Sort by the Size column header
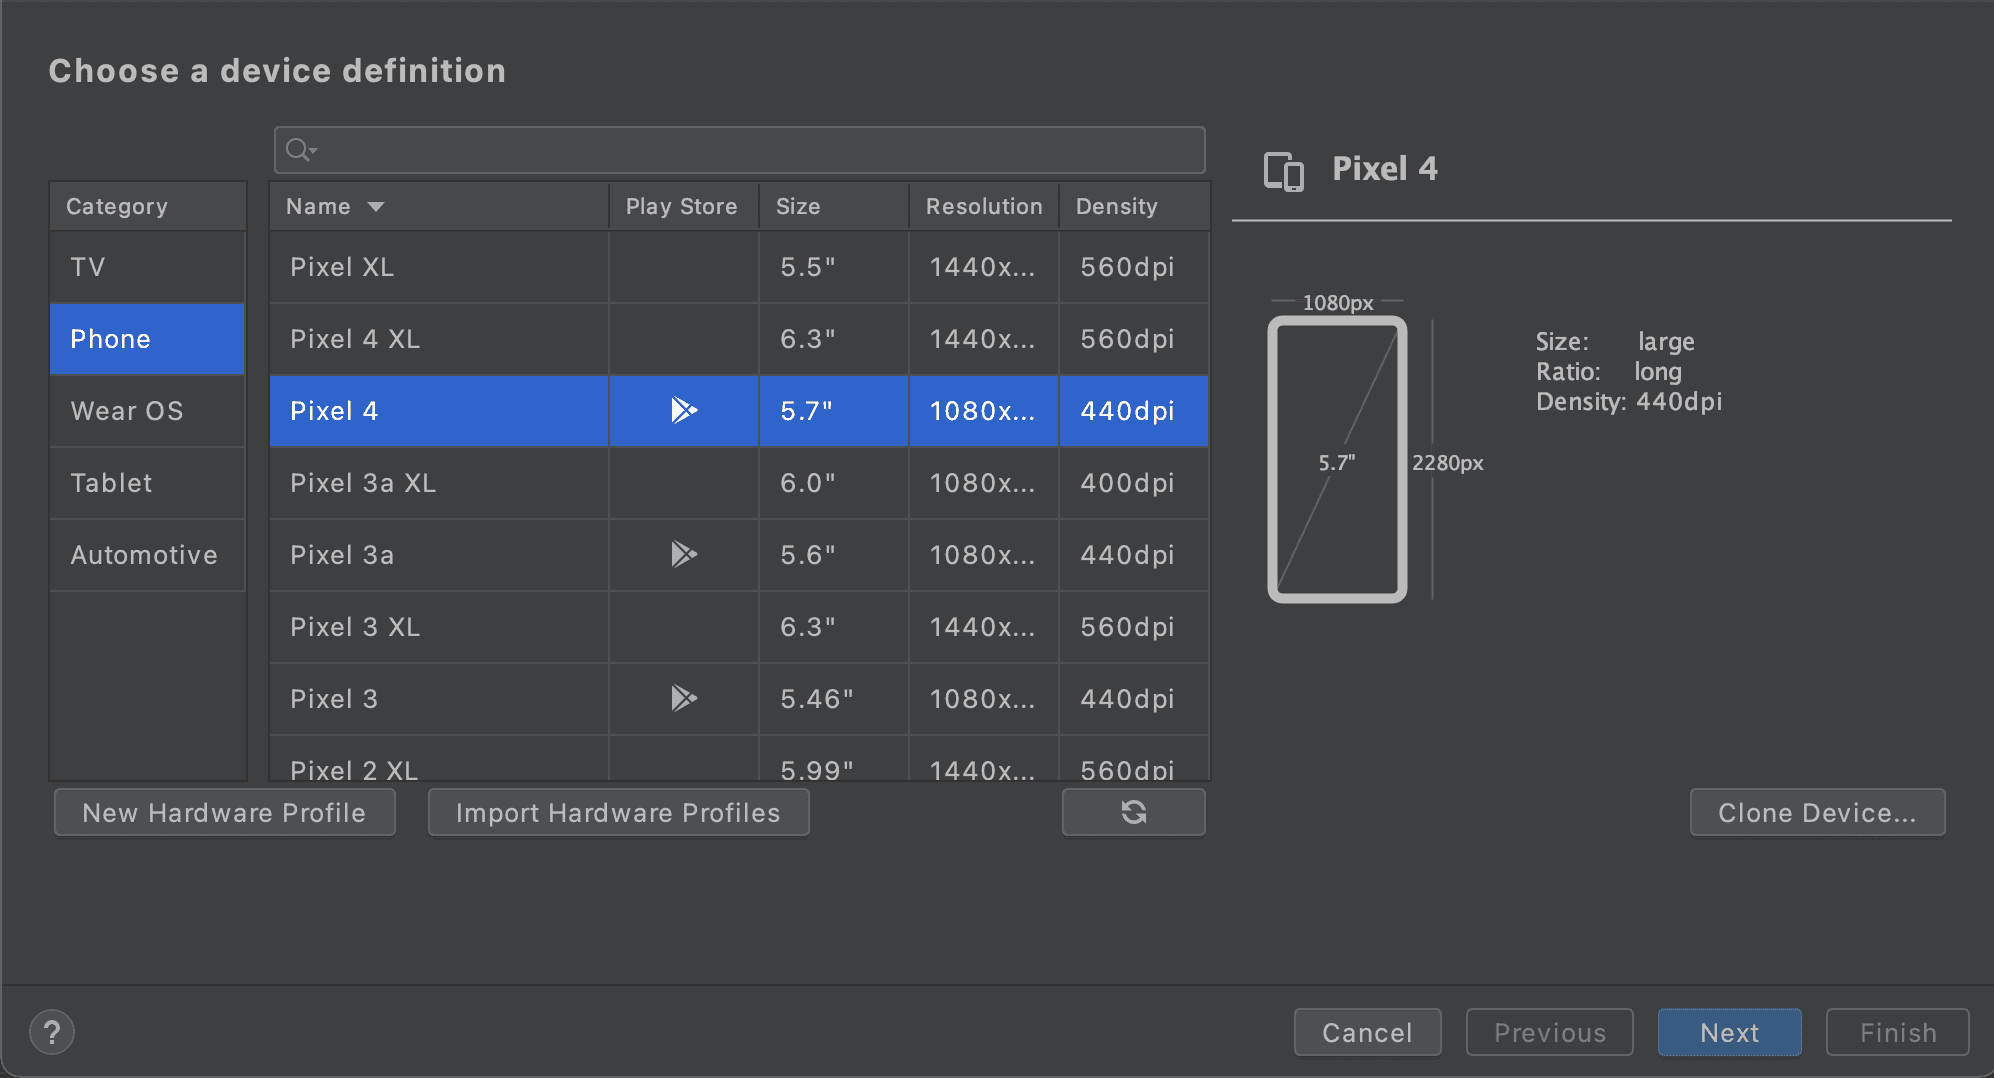 coord(834,206)
